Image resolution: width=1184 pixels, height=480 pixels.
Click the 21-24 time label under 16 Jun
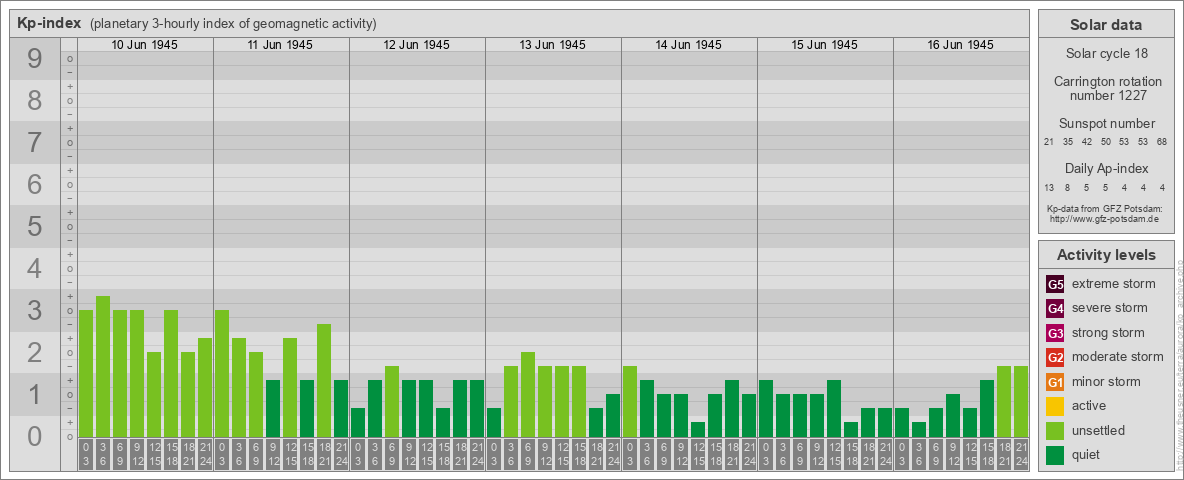[x=1021, y=456]
